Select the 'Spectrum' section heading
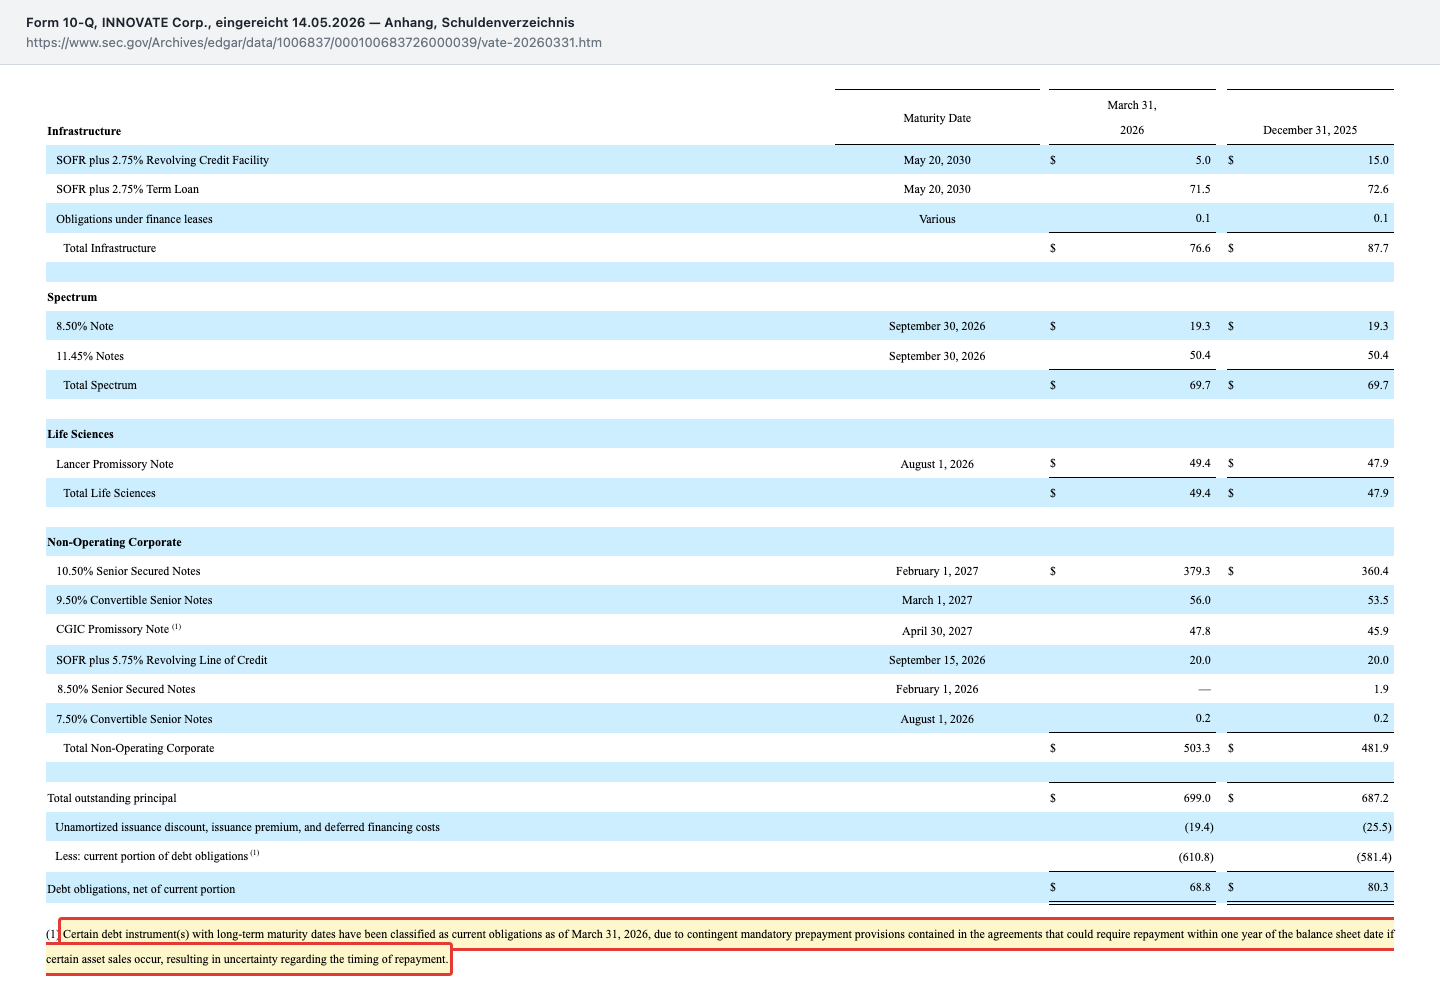The width and height of the screenshot is (1440, 1004). pos(72,297)
